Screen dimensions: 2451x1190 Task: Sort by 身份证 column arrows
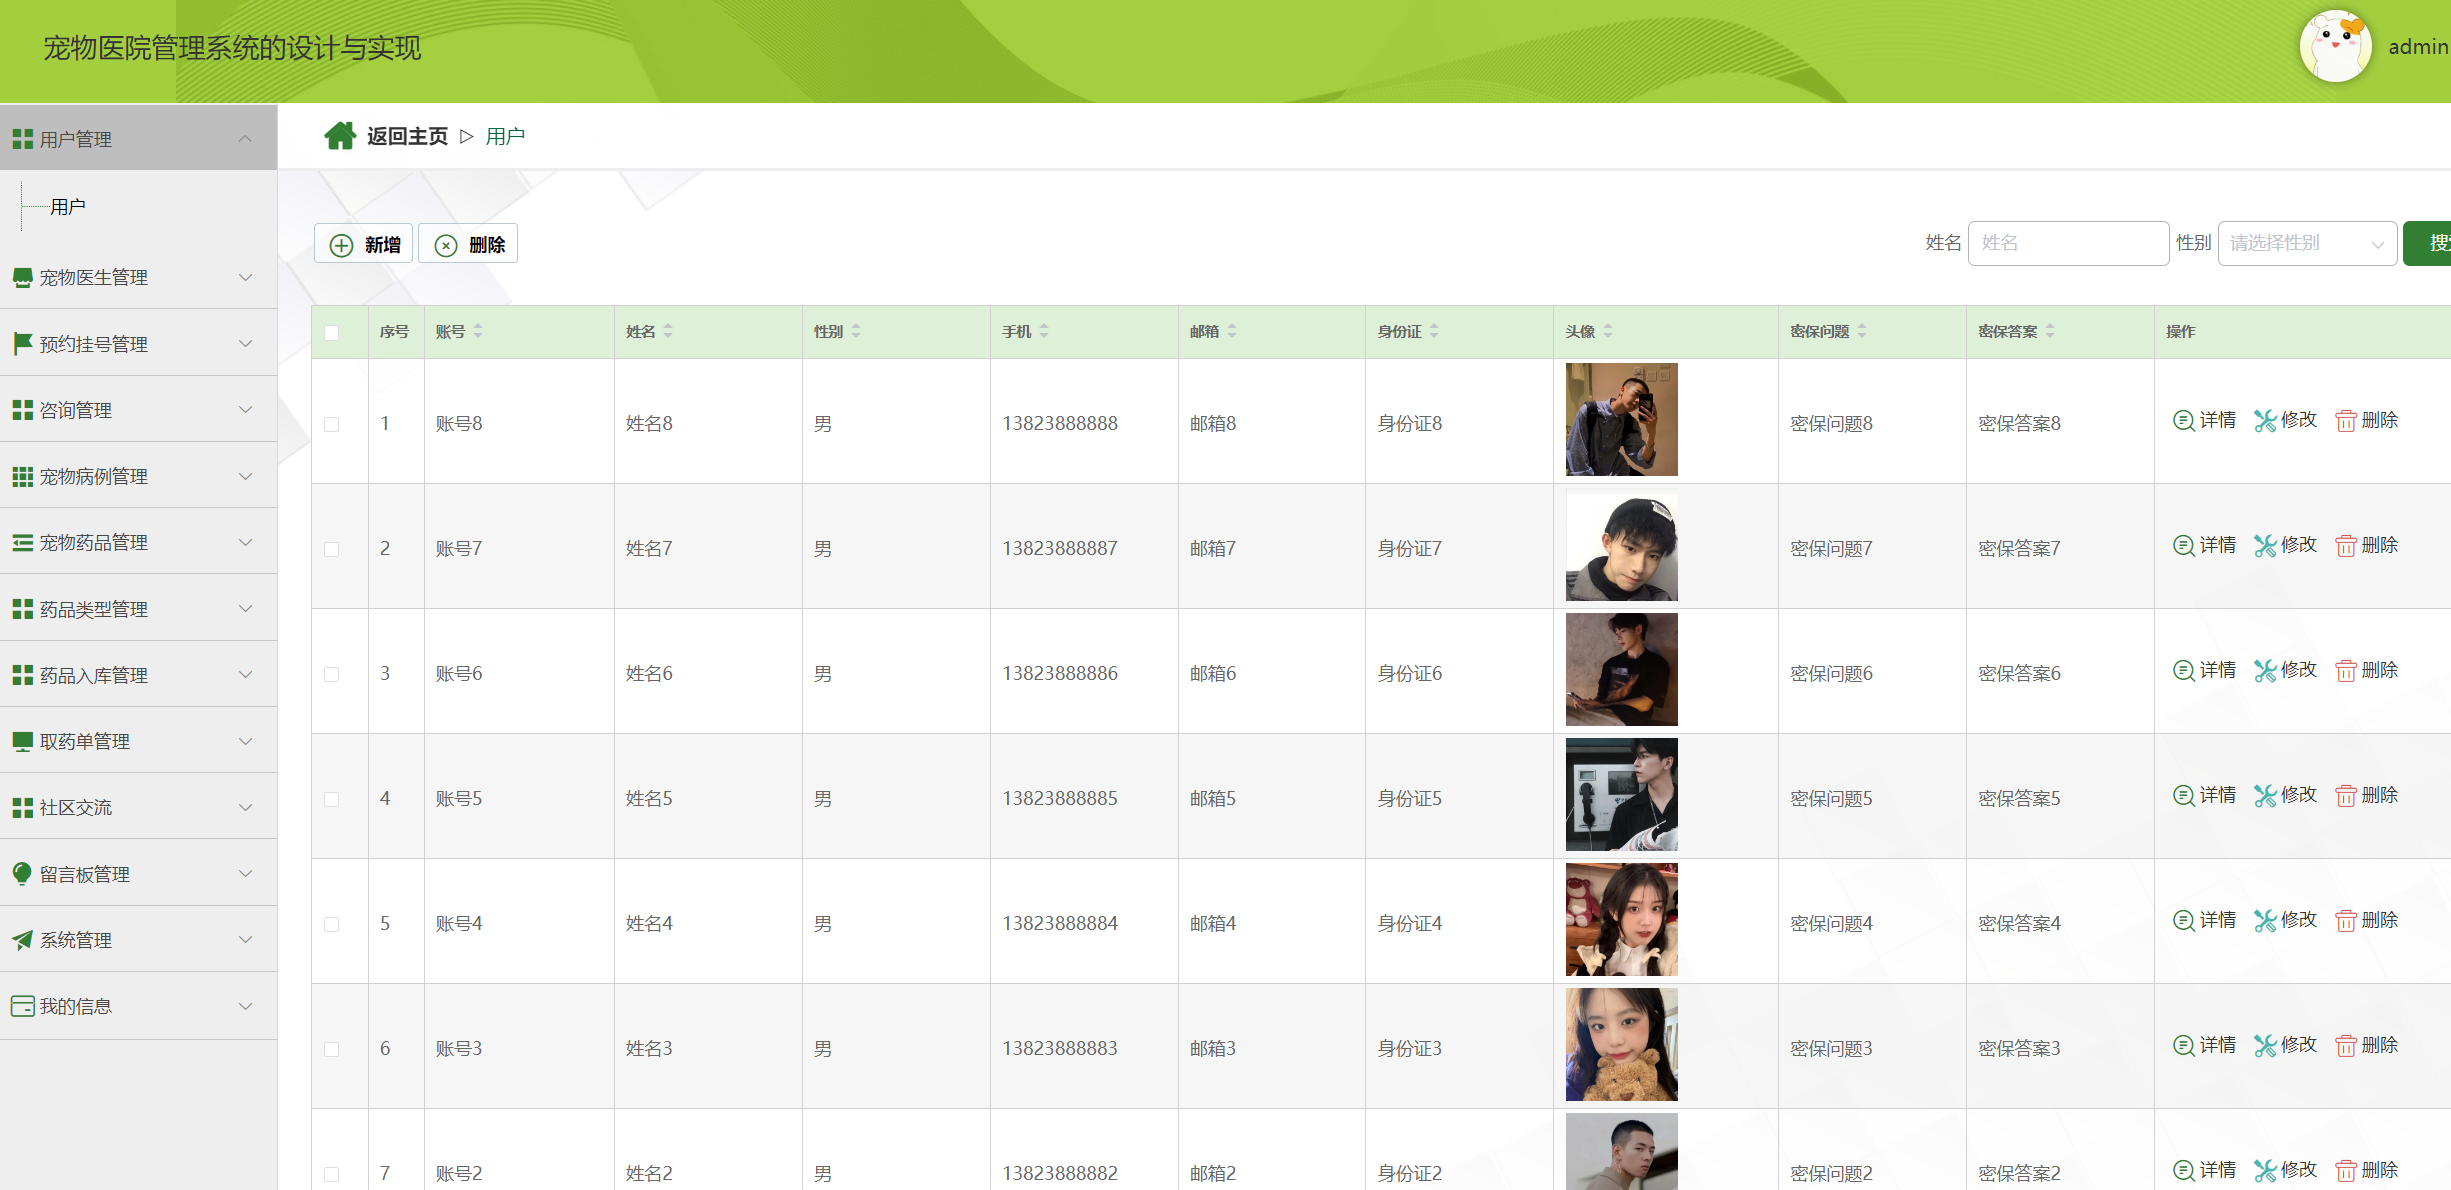pyautogui.click(x=1434, y=331)
